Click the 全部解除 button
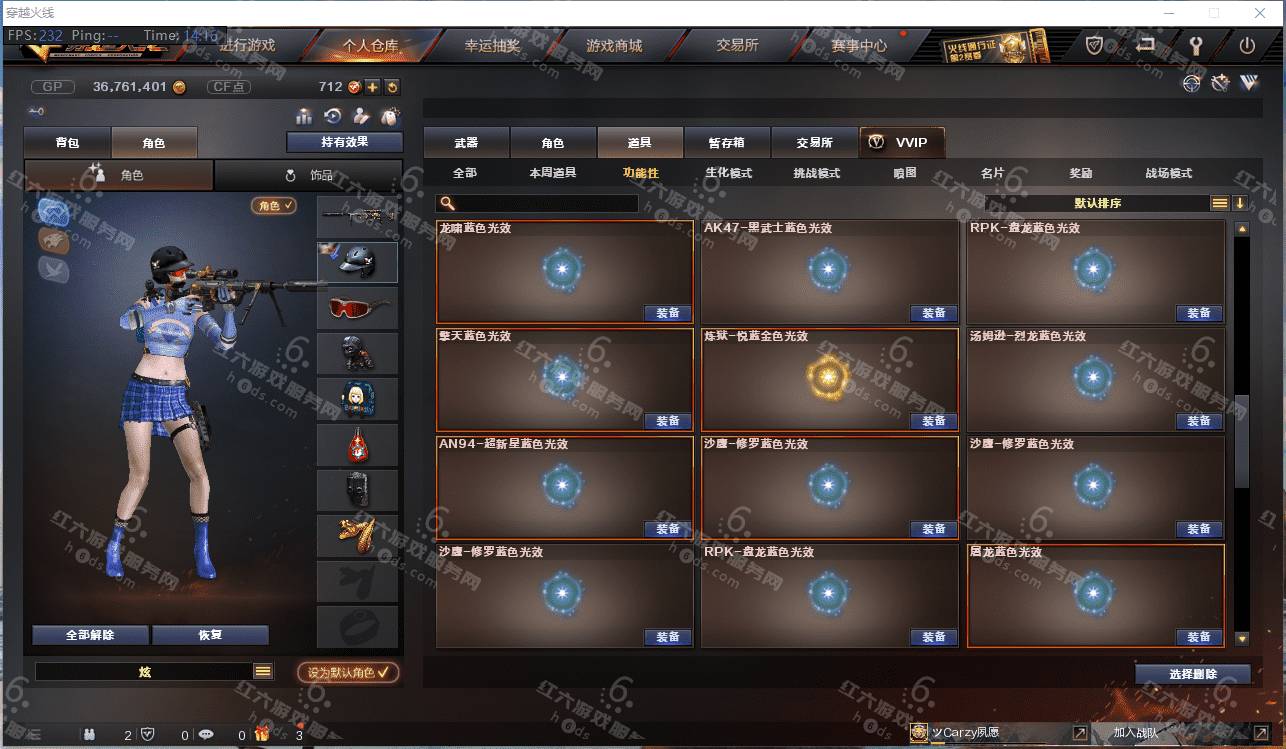This screenshot has height=749, width=1286. click(90, 635)
